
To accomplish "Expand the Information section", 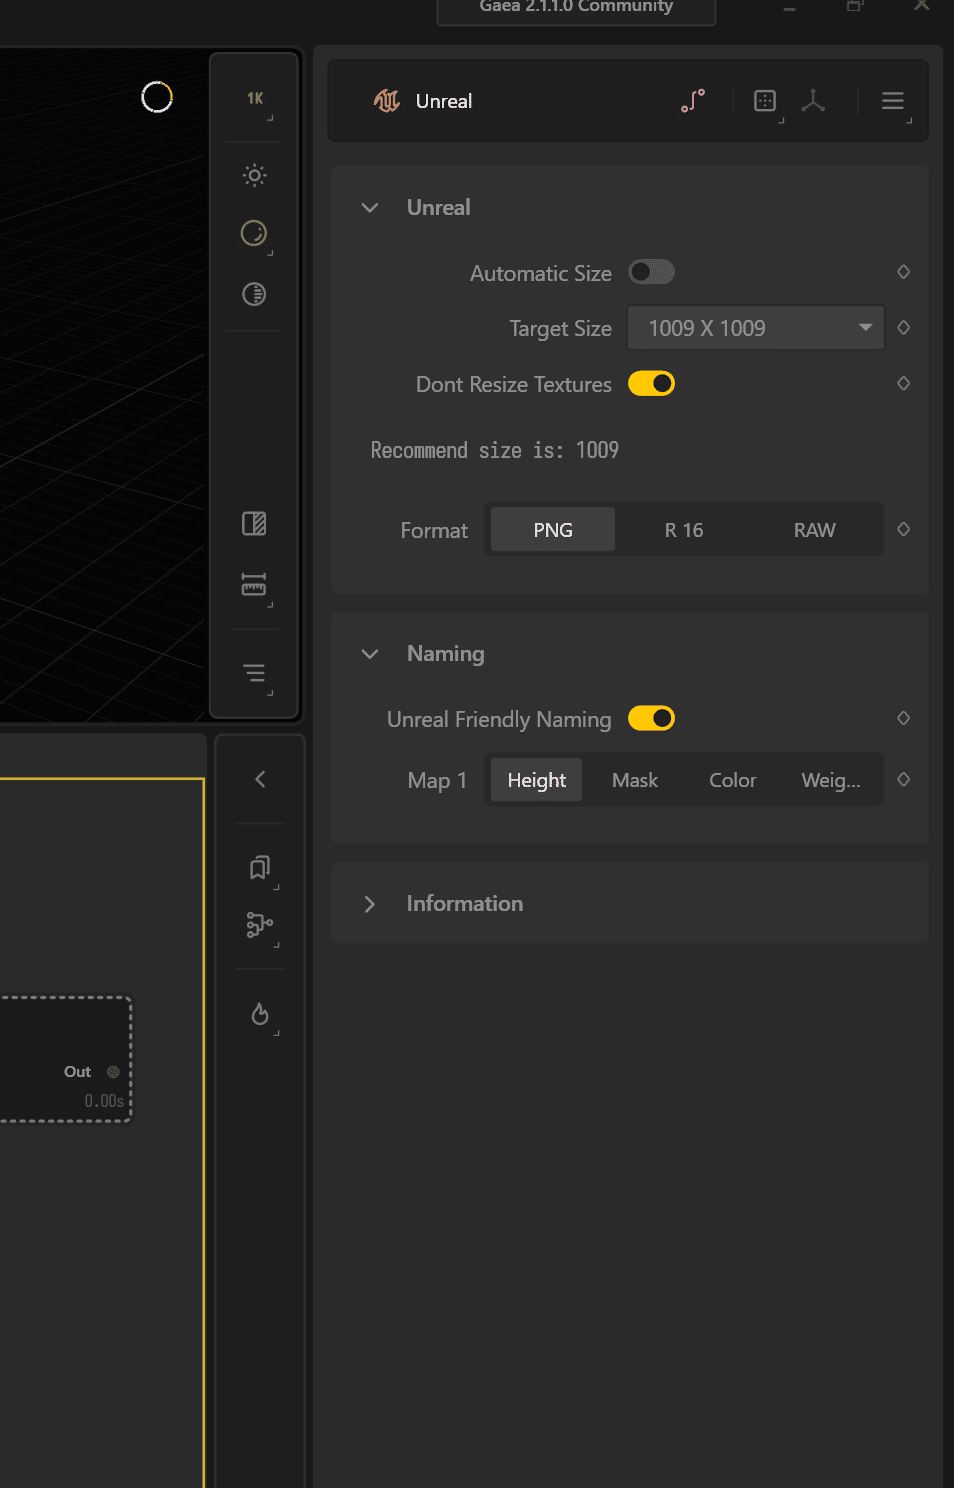I will pyautogui.click(x=370, y=904).
